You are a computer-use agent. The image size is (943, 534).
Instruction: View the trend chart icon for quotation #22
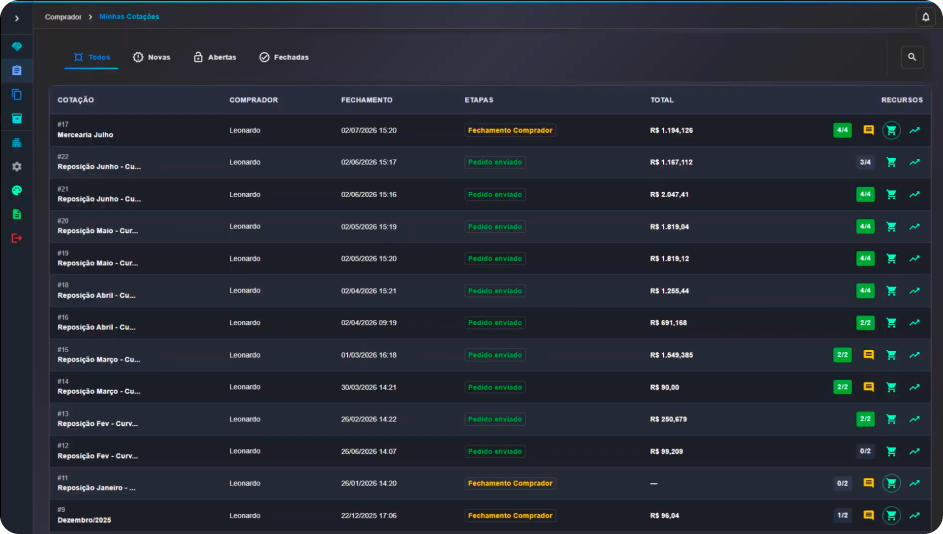click(x=915, y=162)
